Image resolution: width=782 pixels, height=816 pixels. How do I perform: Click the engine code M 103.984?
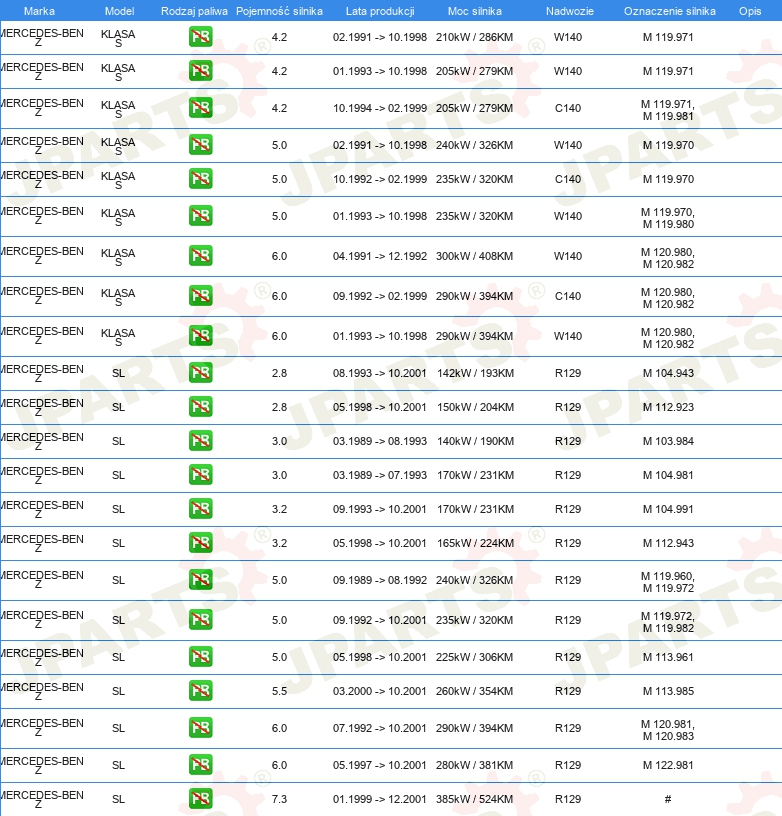[x=668, y=441]
